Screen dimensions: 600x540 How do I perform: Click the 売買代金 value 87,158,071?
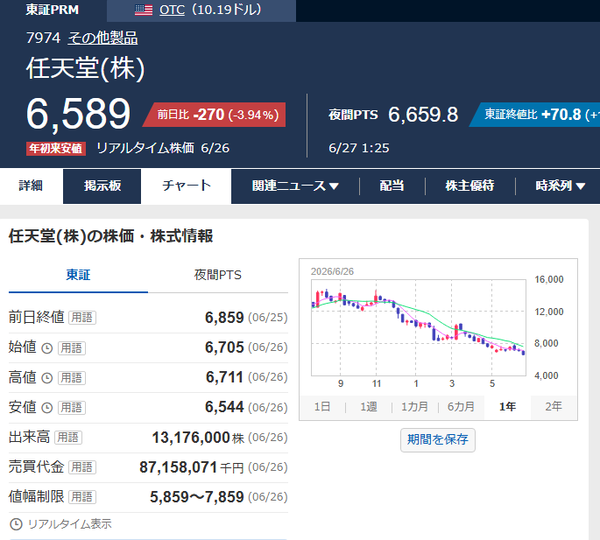click(x=178, y=467)
